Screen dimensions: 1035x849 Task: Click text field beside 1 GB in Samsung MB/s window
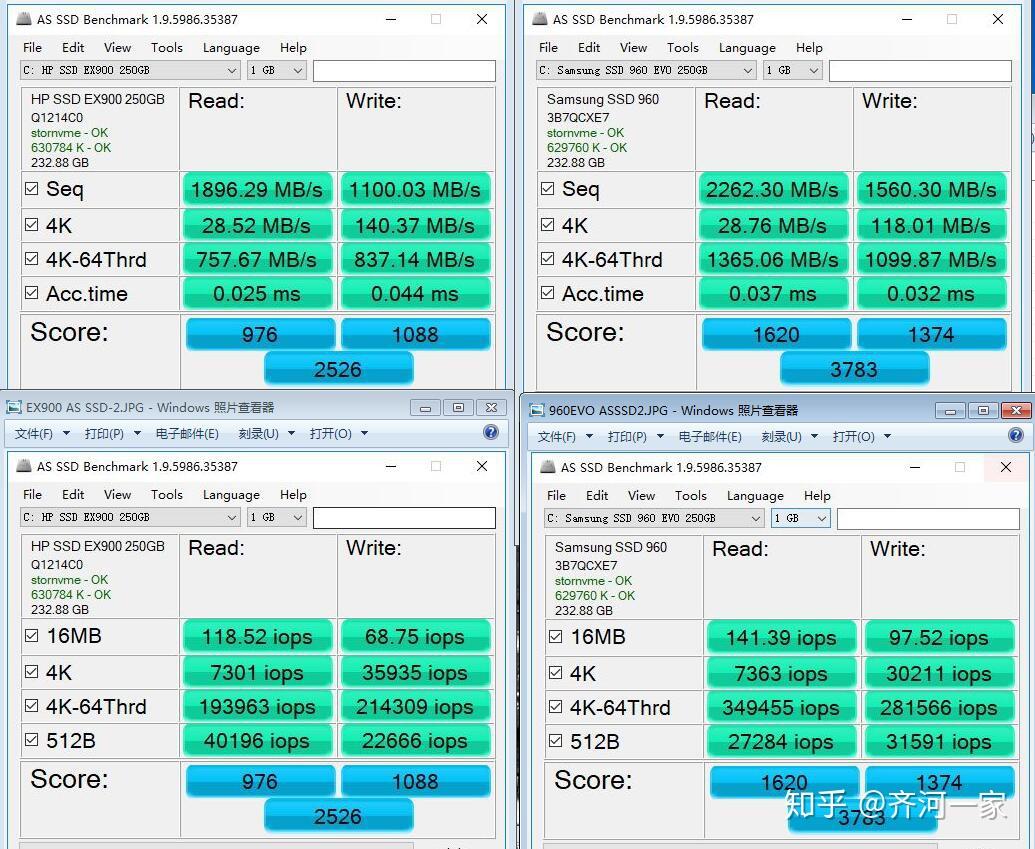click(x=920, y=71)
